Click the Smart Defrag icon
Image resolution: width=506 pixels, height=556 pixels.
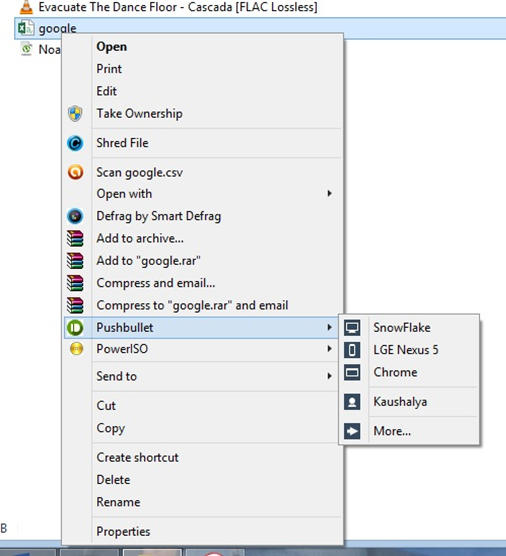pyautogui.click(x=75, y=216)
